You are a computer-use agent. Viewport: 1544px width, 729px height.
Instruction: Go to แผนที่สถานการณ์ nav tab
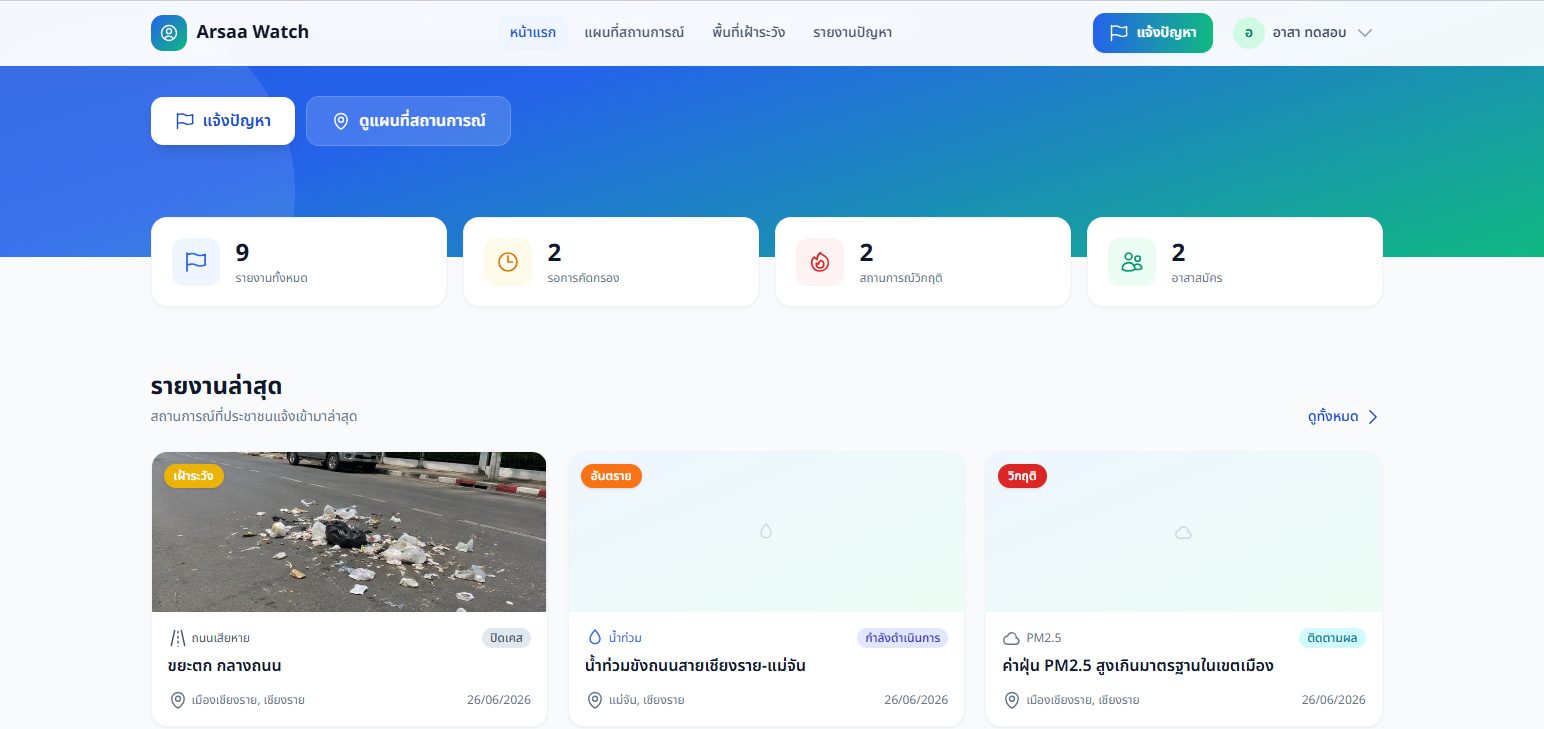tap(634, 33)
